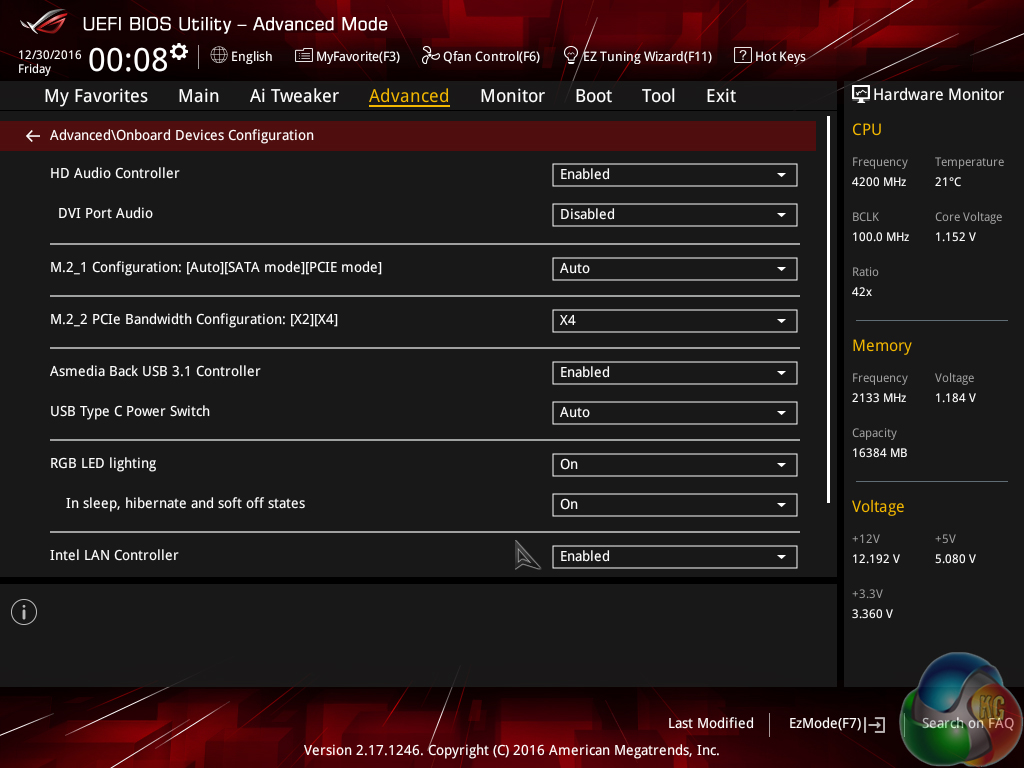Switch to the Main tab
This screenshot has width=1024, height=768.
click(x=199, y=96)
